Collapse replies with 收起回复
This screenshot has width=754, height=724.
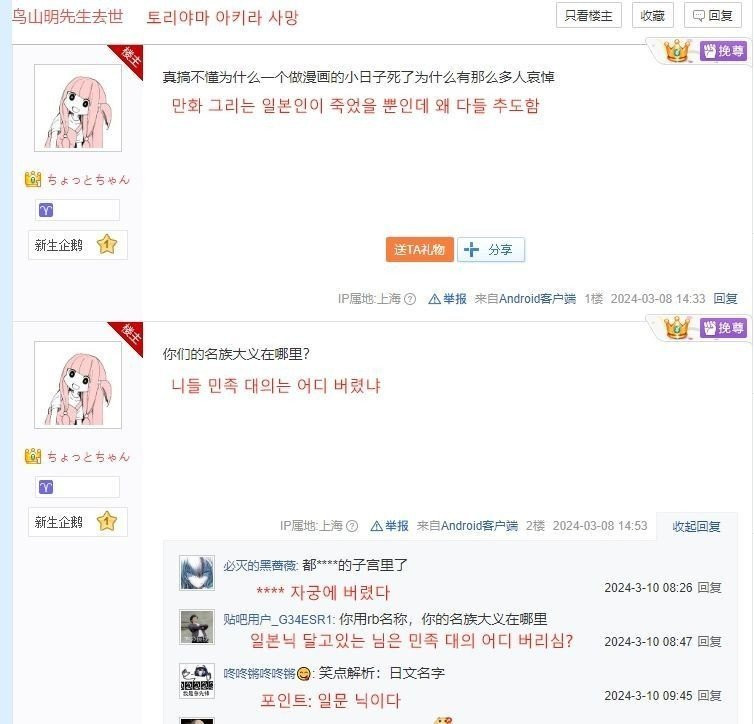[696, 526]
